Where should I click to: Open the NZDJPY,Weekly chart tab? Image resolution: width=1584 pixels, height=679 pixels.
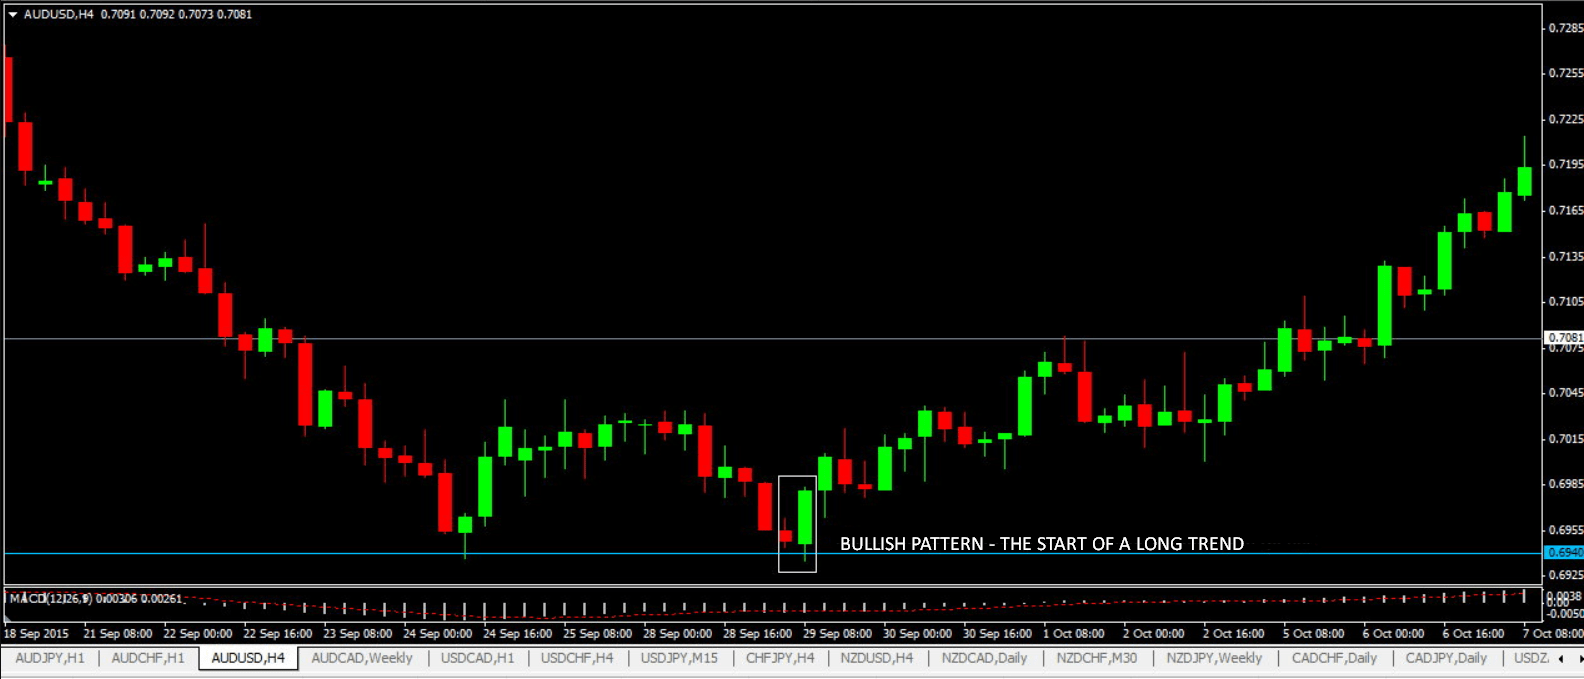pos(1214,658)
